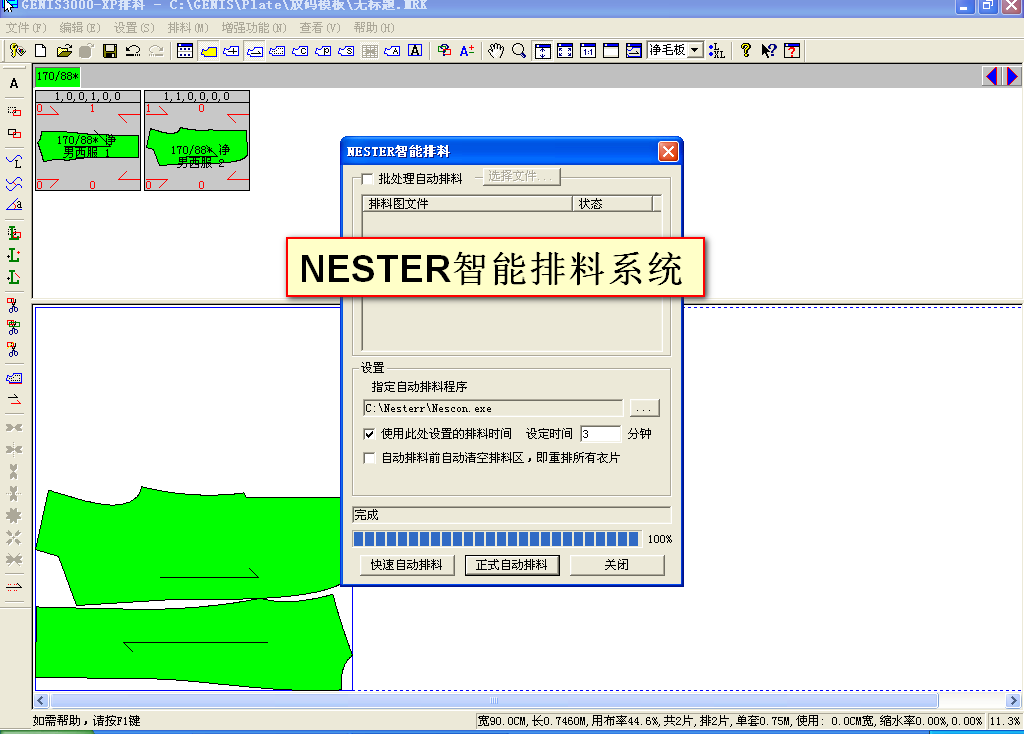1024x734 pixels.
Task: Click the blue left arrow at top right
Action: tap(992, 76)
